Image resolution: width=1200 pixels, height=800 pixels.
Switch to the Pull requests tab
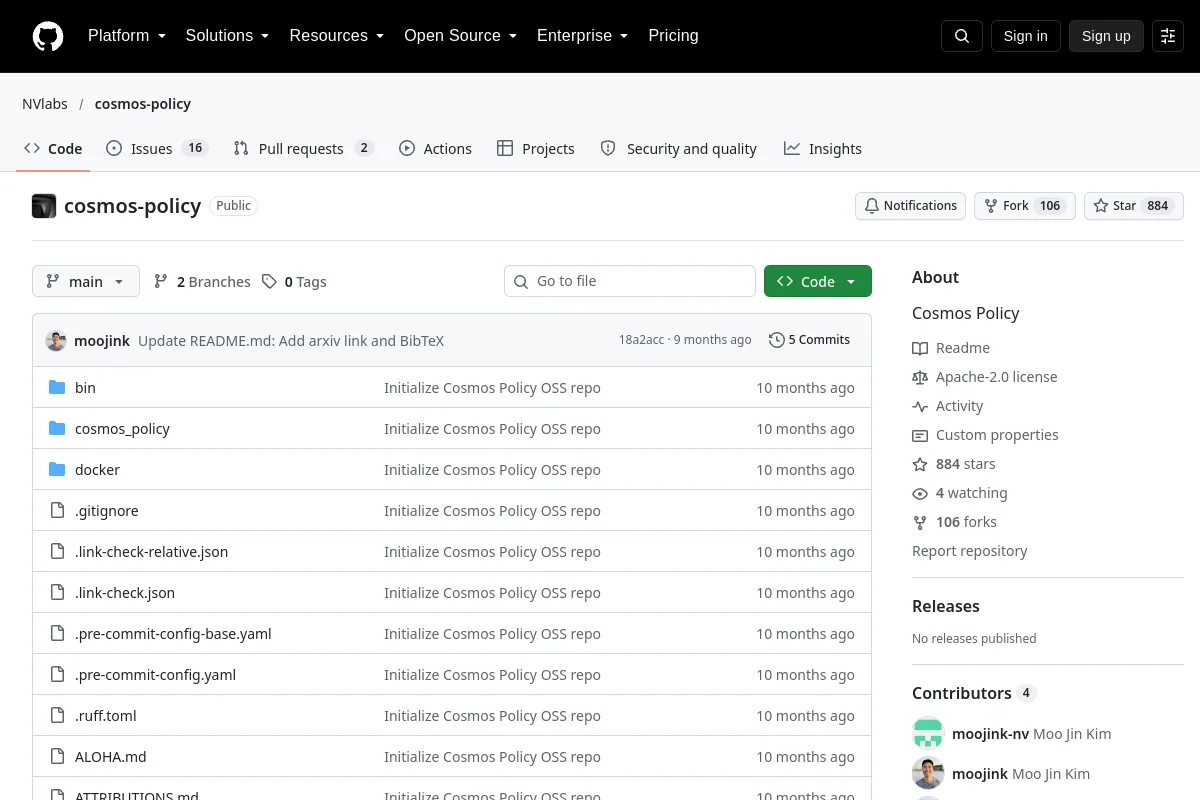pyautogui.click(x=304, y=149)
